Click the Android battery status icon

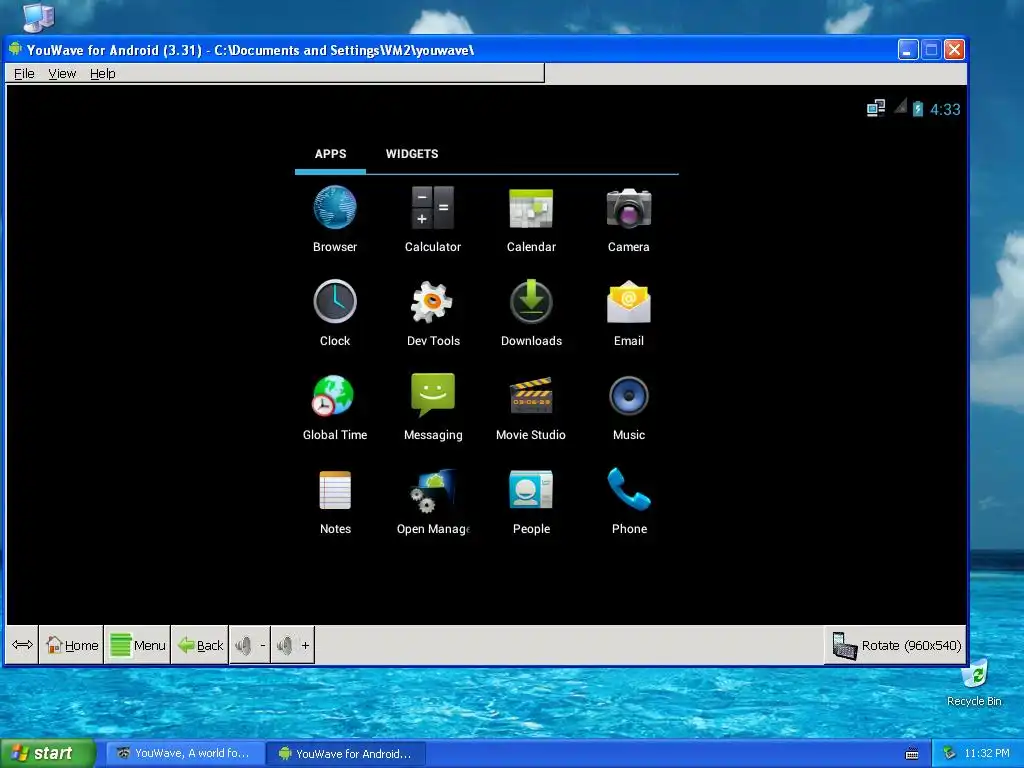pos(918,108)
